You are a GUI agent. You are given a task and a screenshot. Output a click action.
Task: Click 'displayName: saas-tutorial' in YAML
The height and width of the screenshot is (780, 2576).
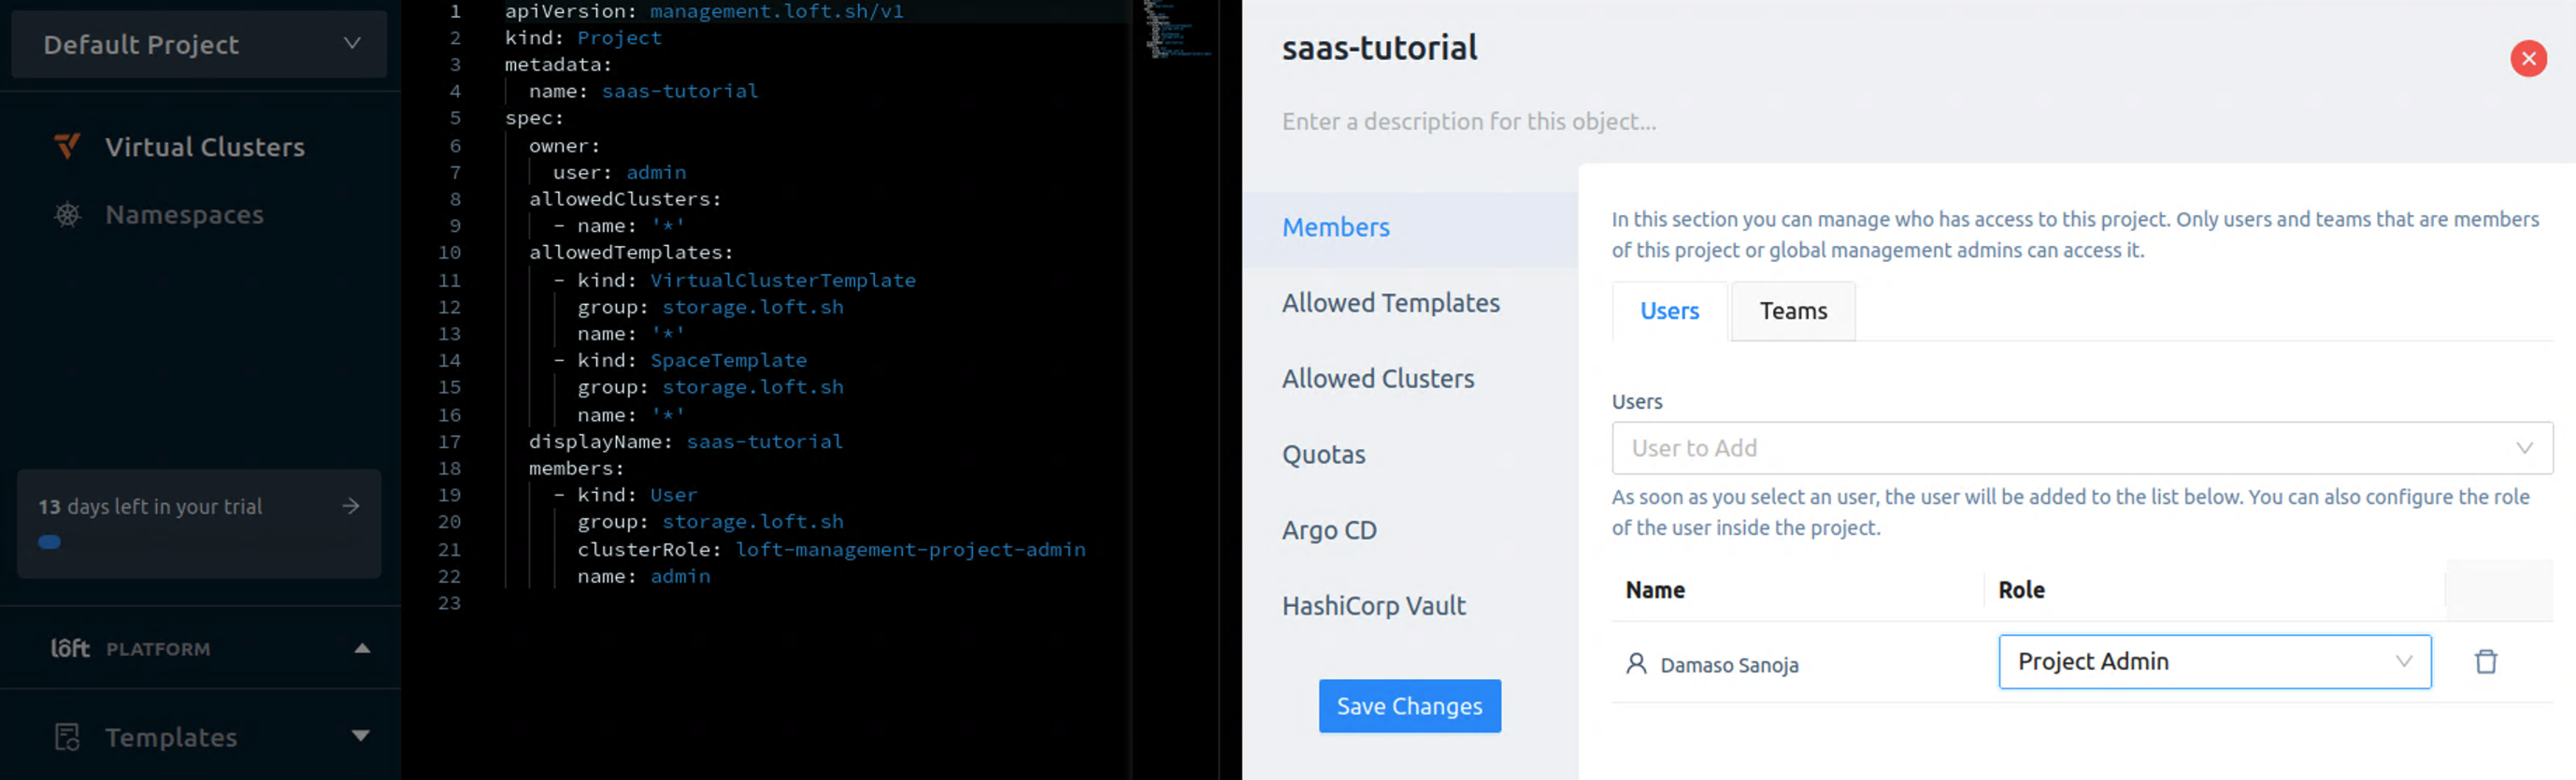tap(686, 441)
